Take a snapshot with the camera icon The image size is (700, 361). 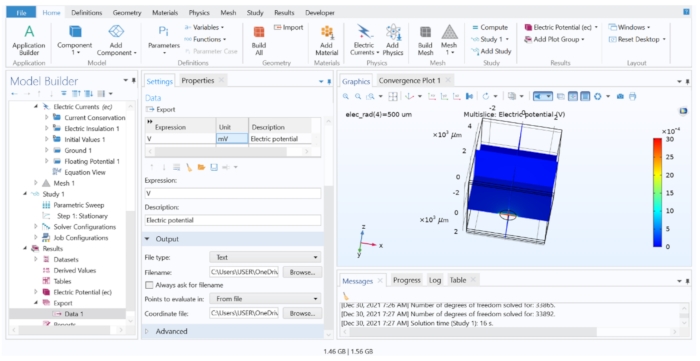click(x=620, y=96)
